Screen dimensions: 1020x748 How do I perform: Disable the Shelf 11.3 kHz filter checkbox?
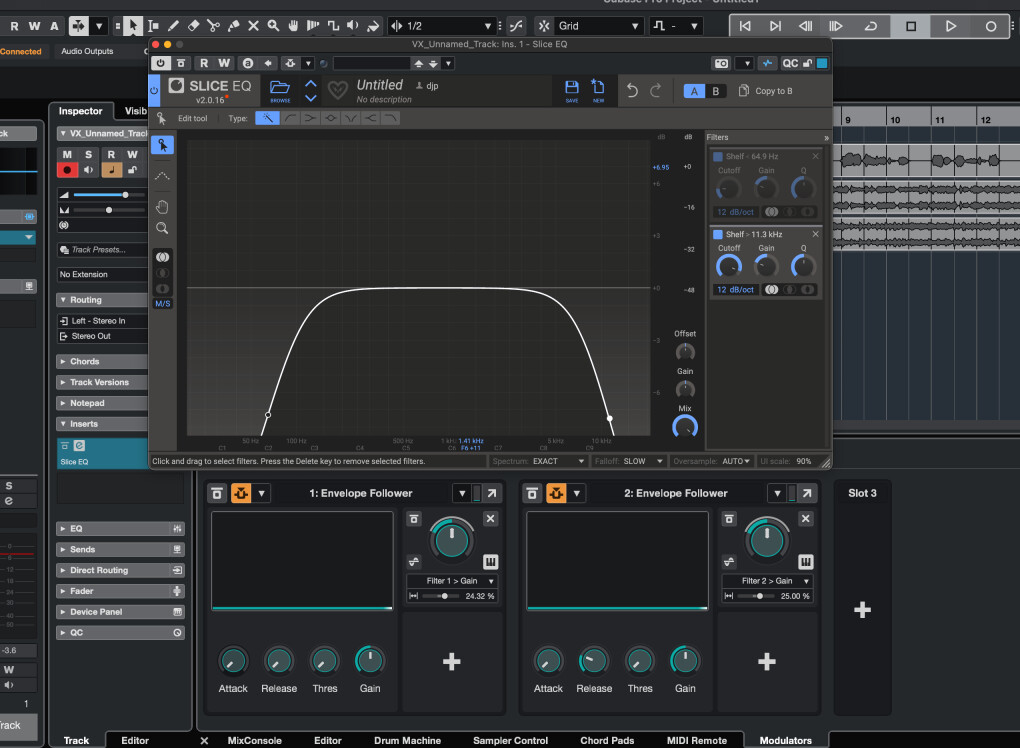[718, 234]
